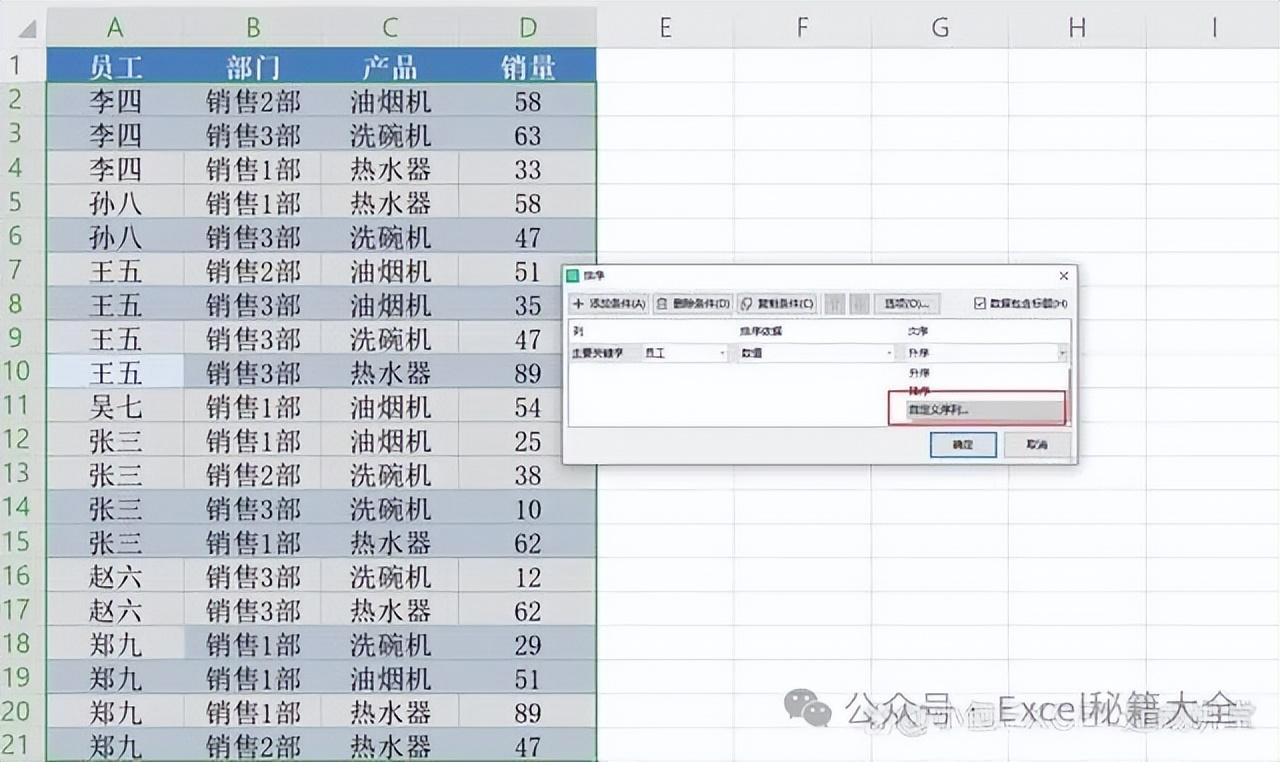Confirm sort with 确定 button
Image resolution: width=1280 pixels, height=762 pixels.
[x=963, y=445]
